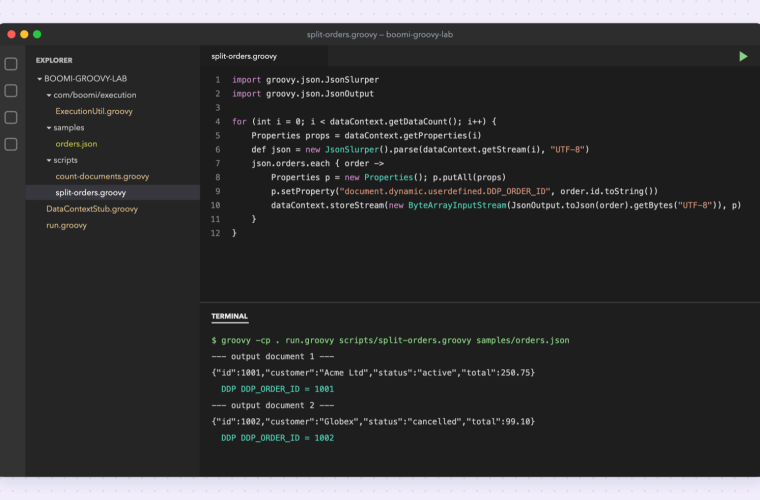
Task: Click line number 4 in the gutter
Action: [218, 122]
